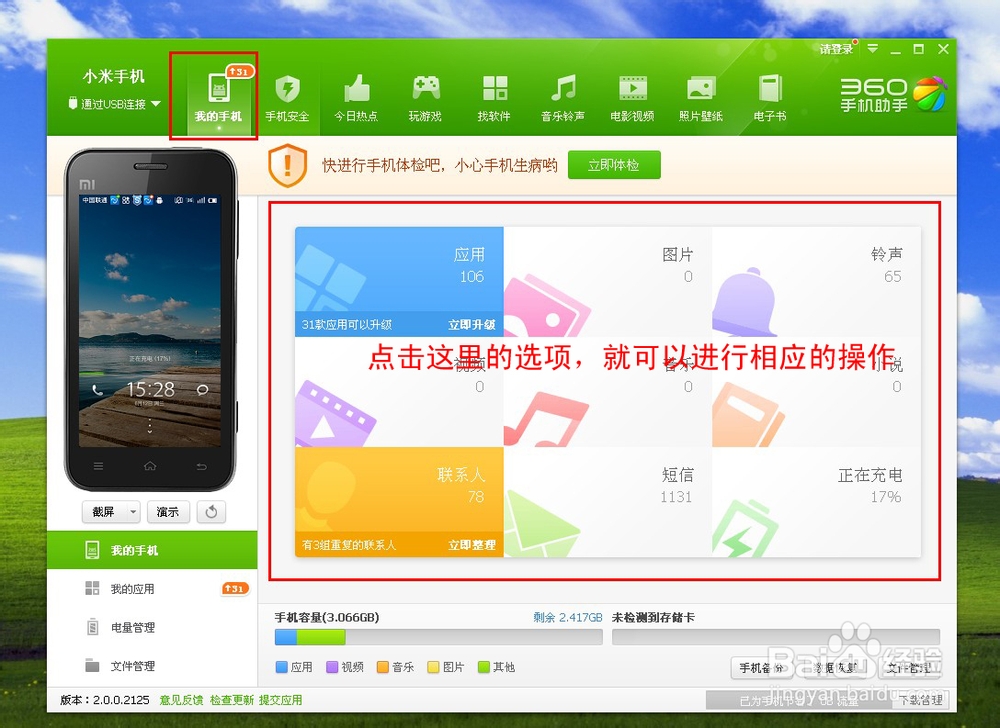Click the 数据恢复 button
Image resolution: width=1000 pixels, height=728 pixels.
click(x=835, y=667)
